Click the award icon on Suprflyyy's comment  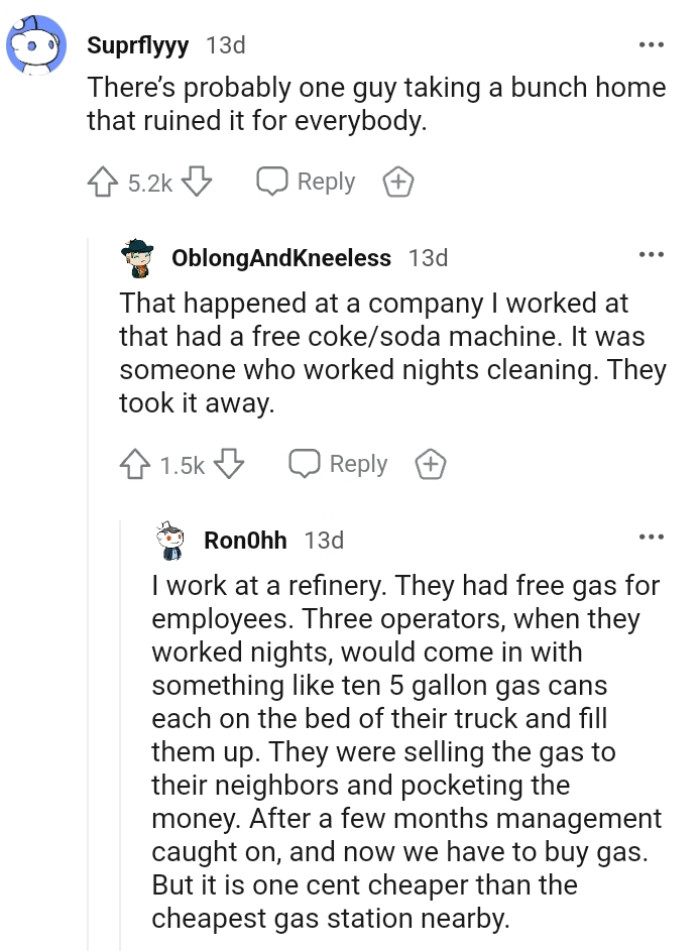coord(398,181)
